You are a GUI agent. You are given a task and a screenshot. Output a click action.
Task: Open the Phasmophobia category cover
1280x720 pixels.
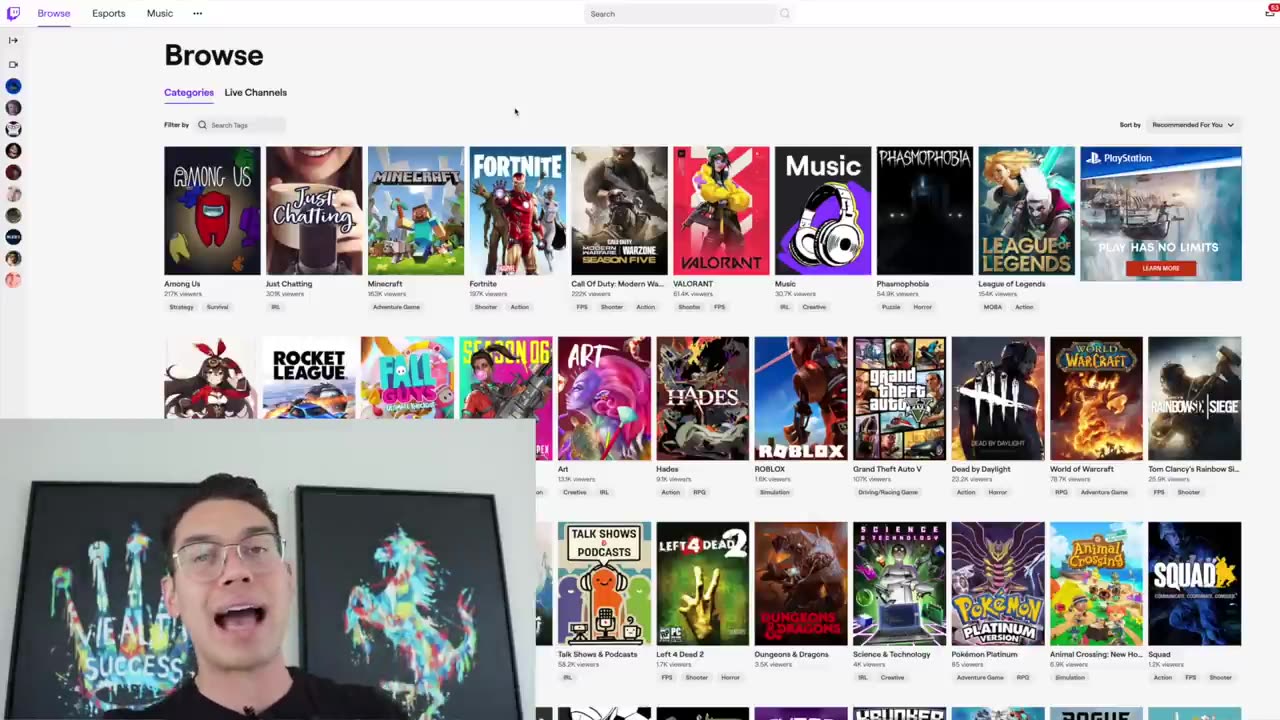tap(925, 211)
